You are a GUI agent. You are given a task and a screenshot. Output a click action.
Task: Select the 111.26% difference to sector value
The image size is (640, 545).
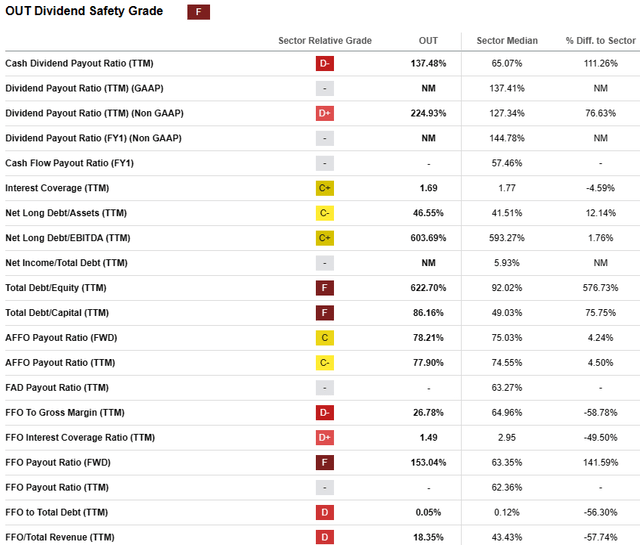pos(600,63)
